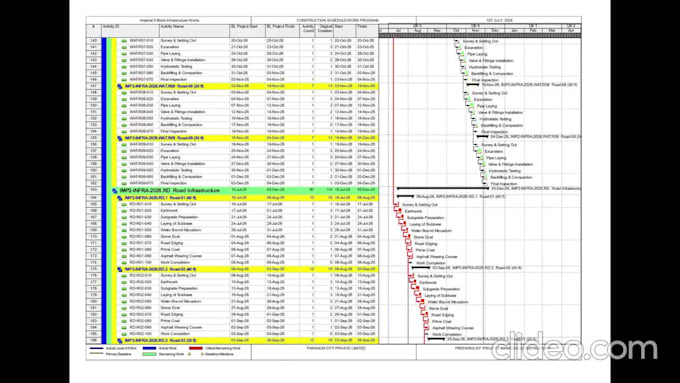The height and width of the screenshot is (383, 680).
Task: Click activity icon on row 166 Earthwork
Action: pyautogui.click(x=124, y=210)
